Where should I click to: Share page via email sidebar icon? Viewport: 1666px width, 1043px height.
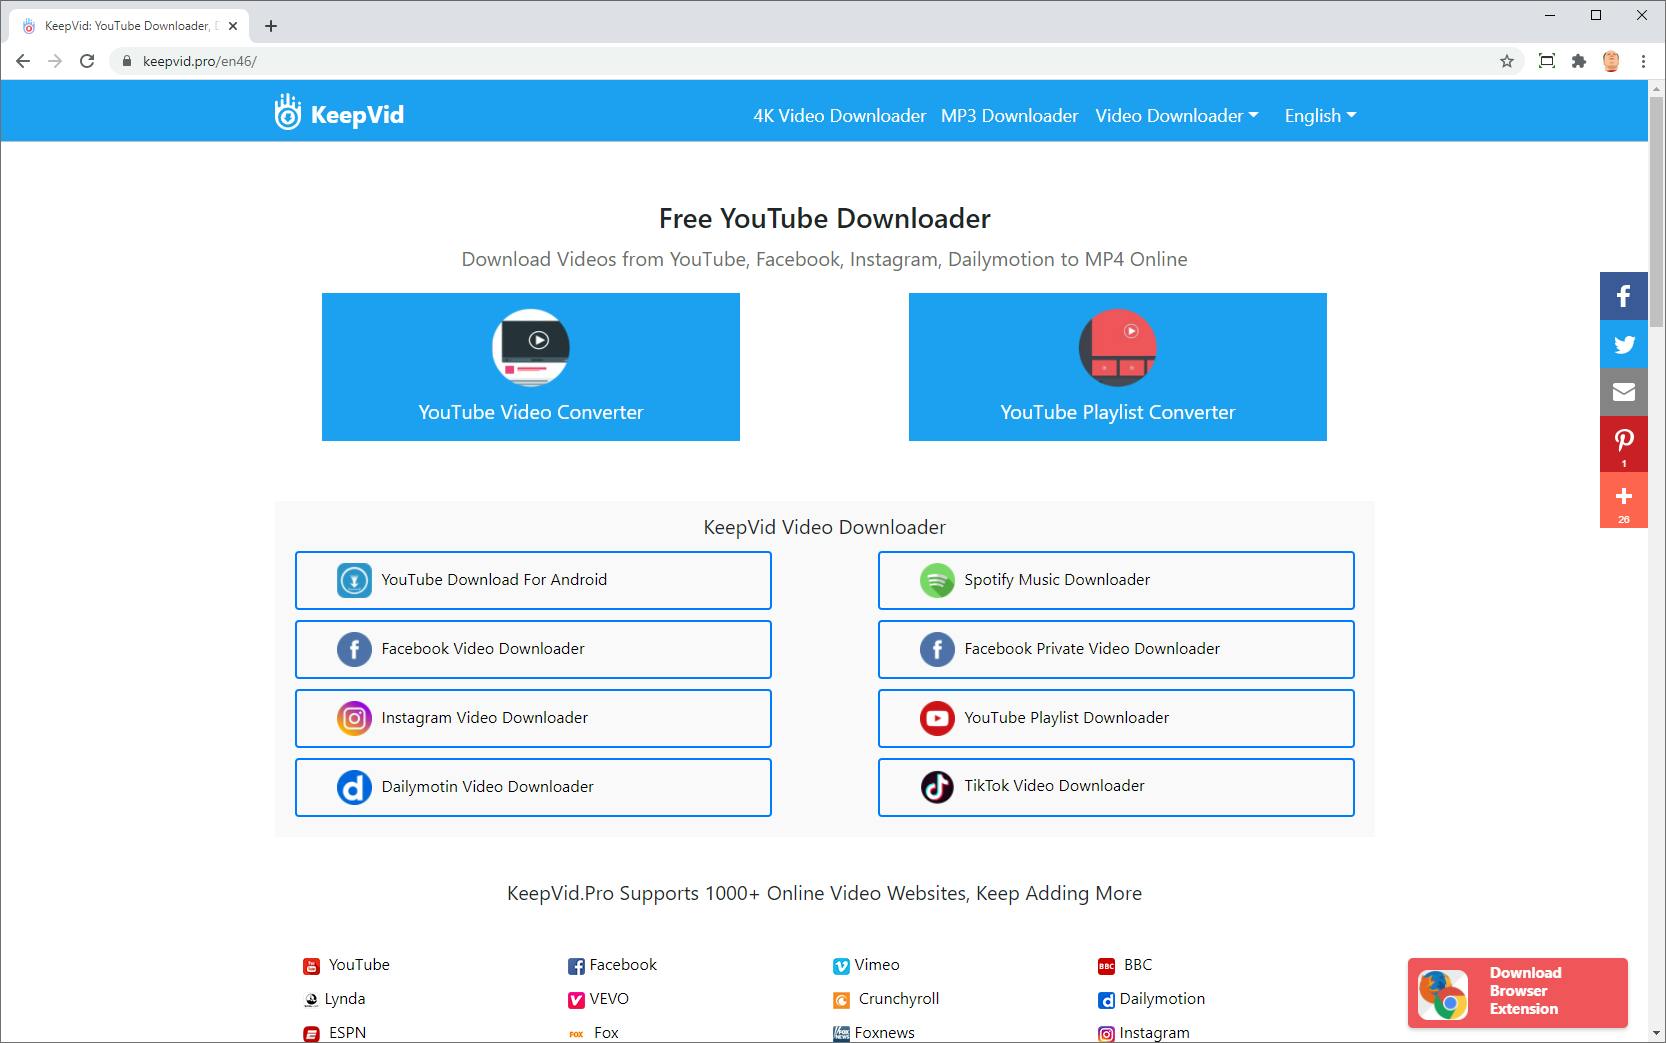pyautogui.click(x=1624, y=392)
